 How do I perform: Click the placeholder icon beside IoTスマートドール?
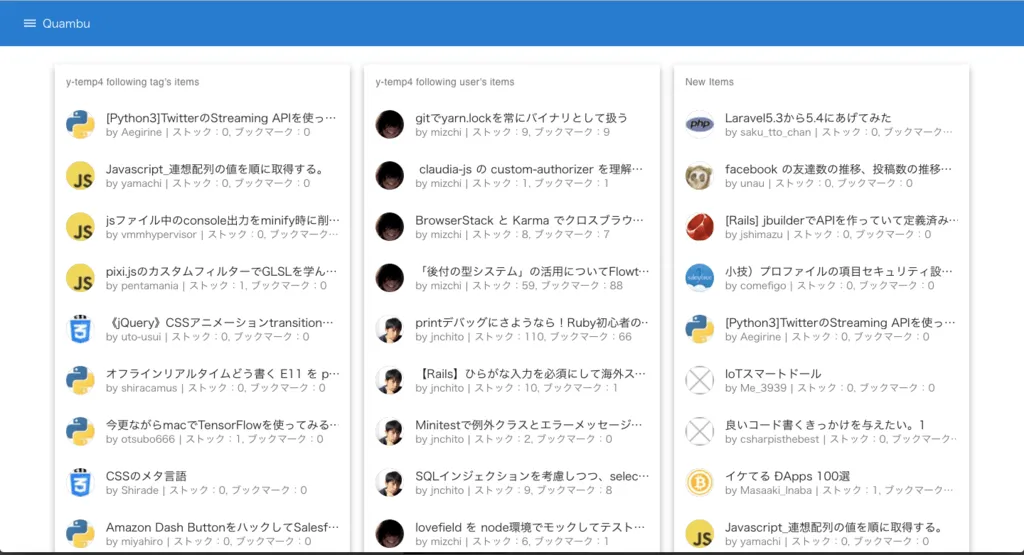click(699, 380)
